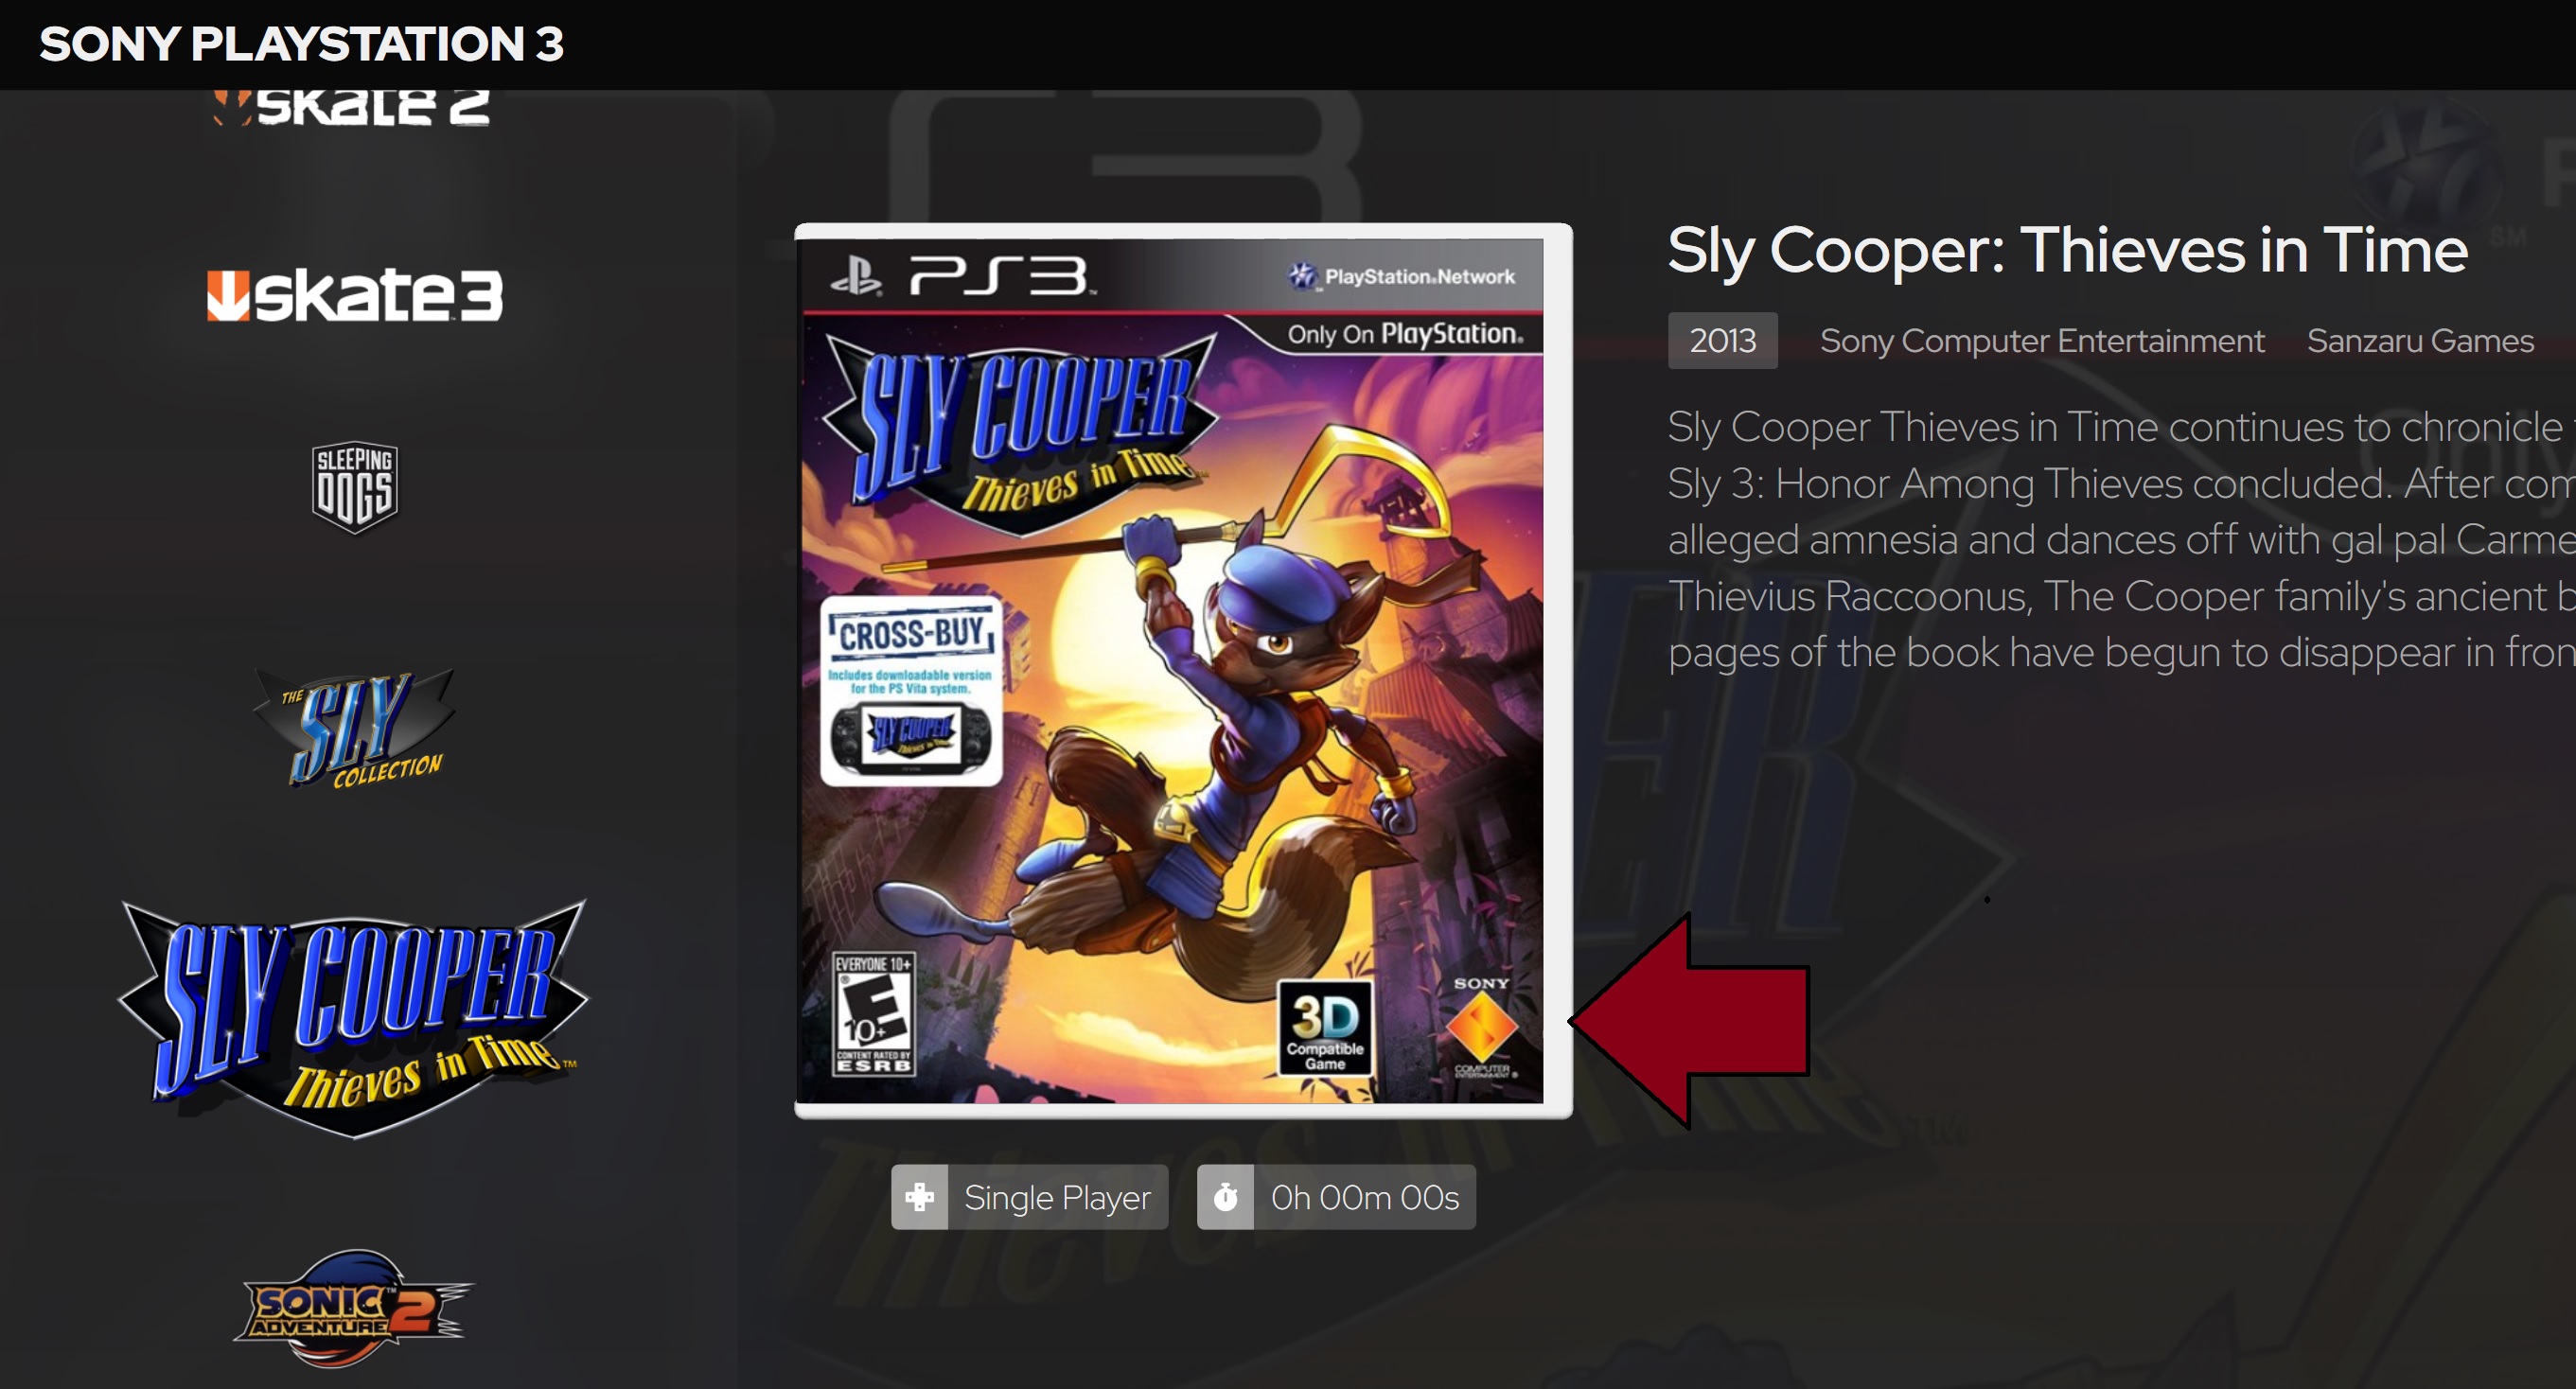Click the gamepad icon beside Single Player
This screenshot has height=1389, width=2576.
[x=919, y=1197]
